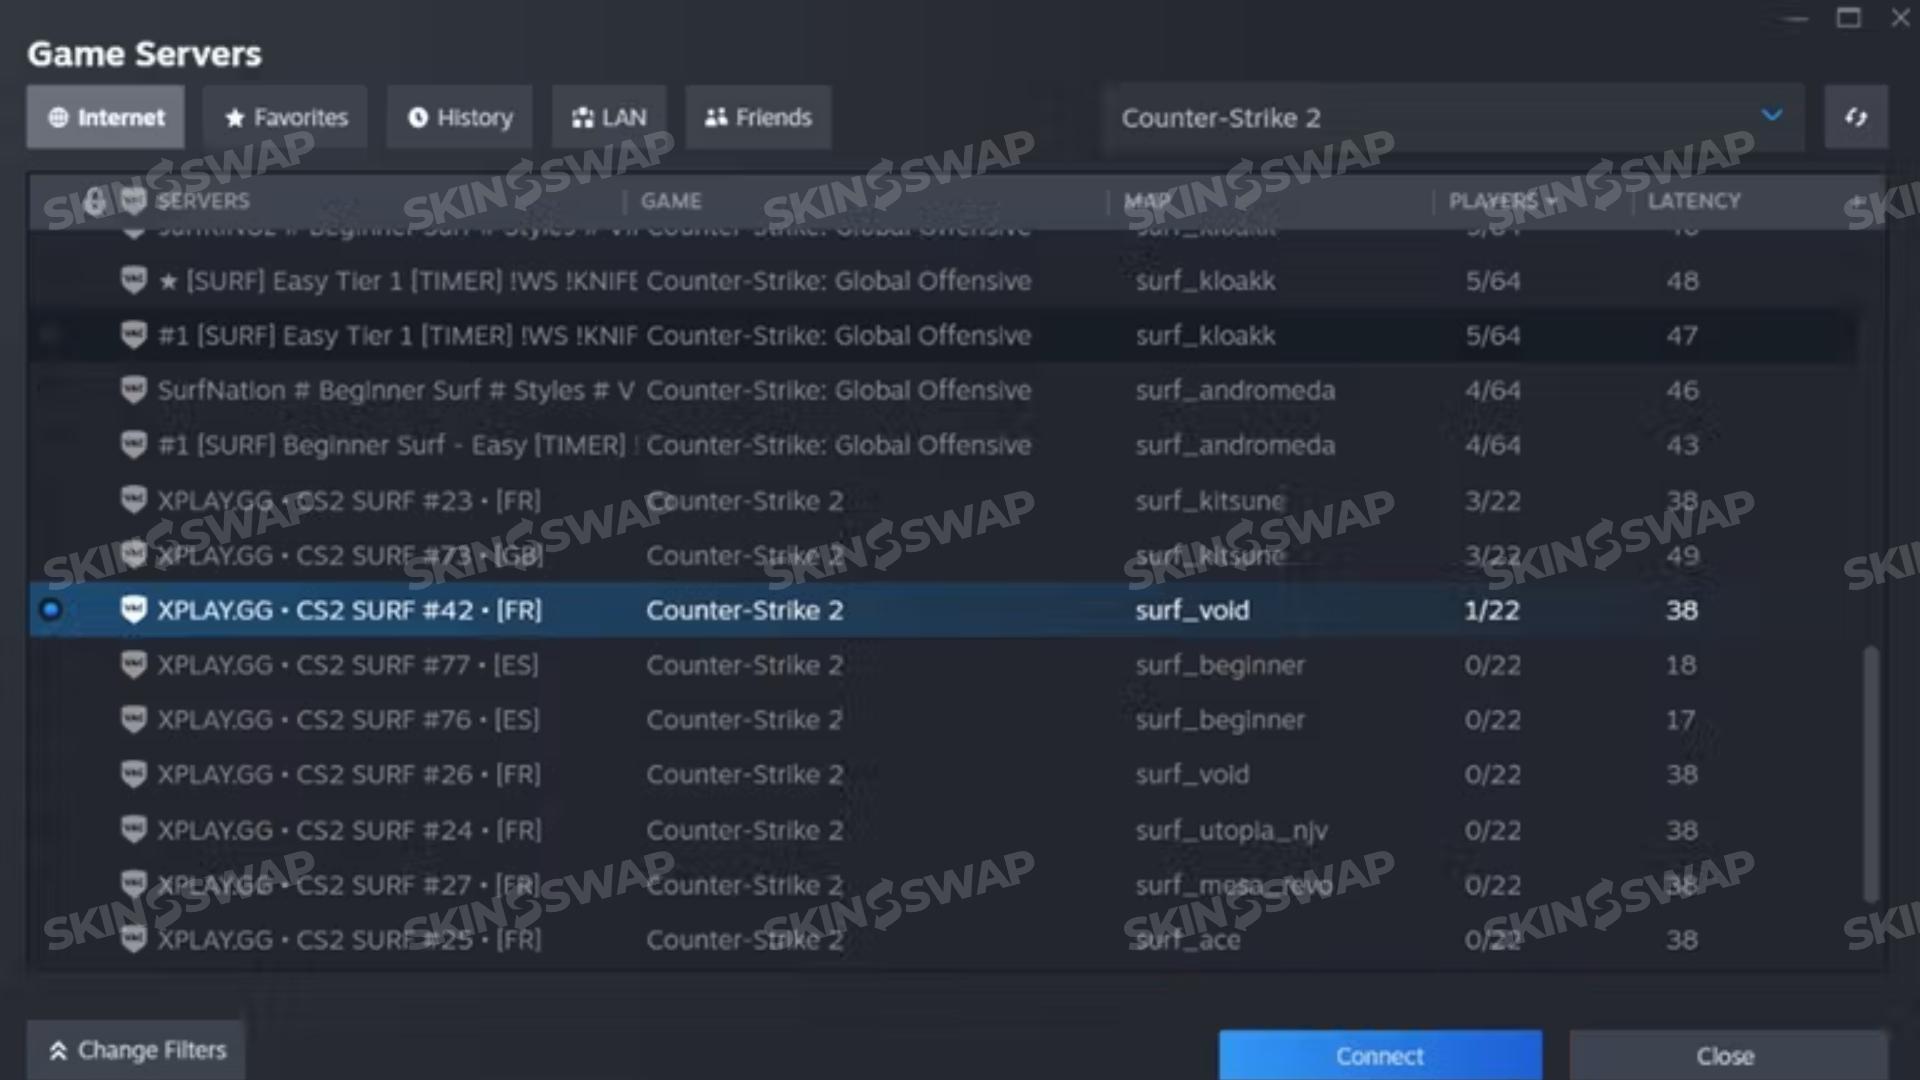
Task: Click the server list vertical scrollbar
Action: click(x=1871, y=775)
